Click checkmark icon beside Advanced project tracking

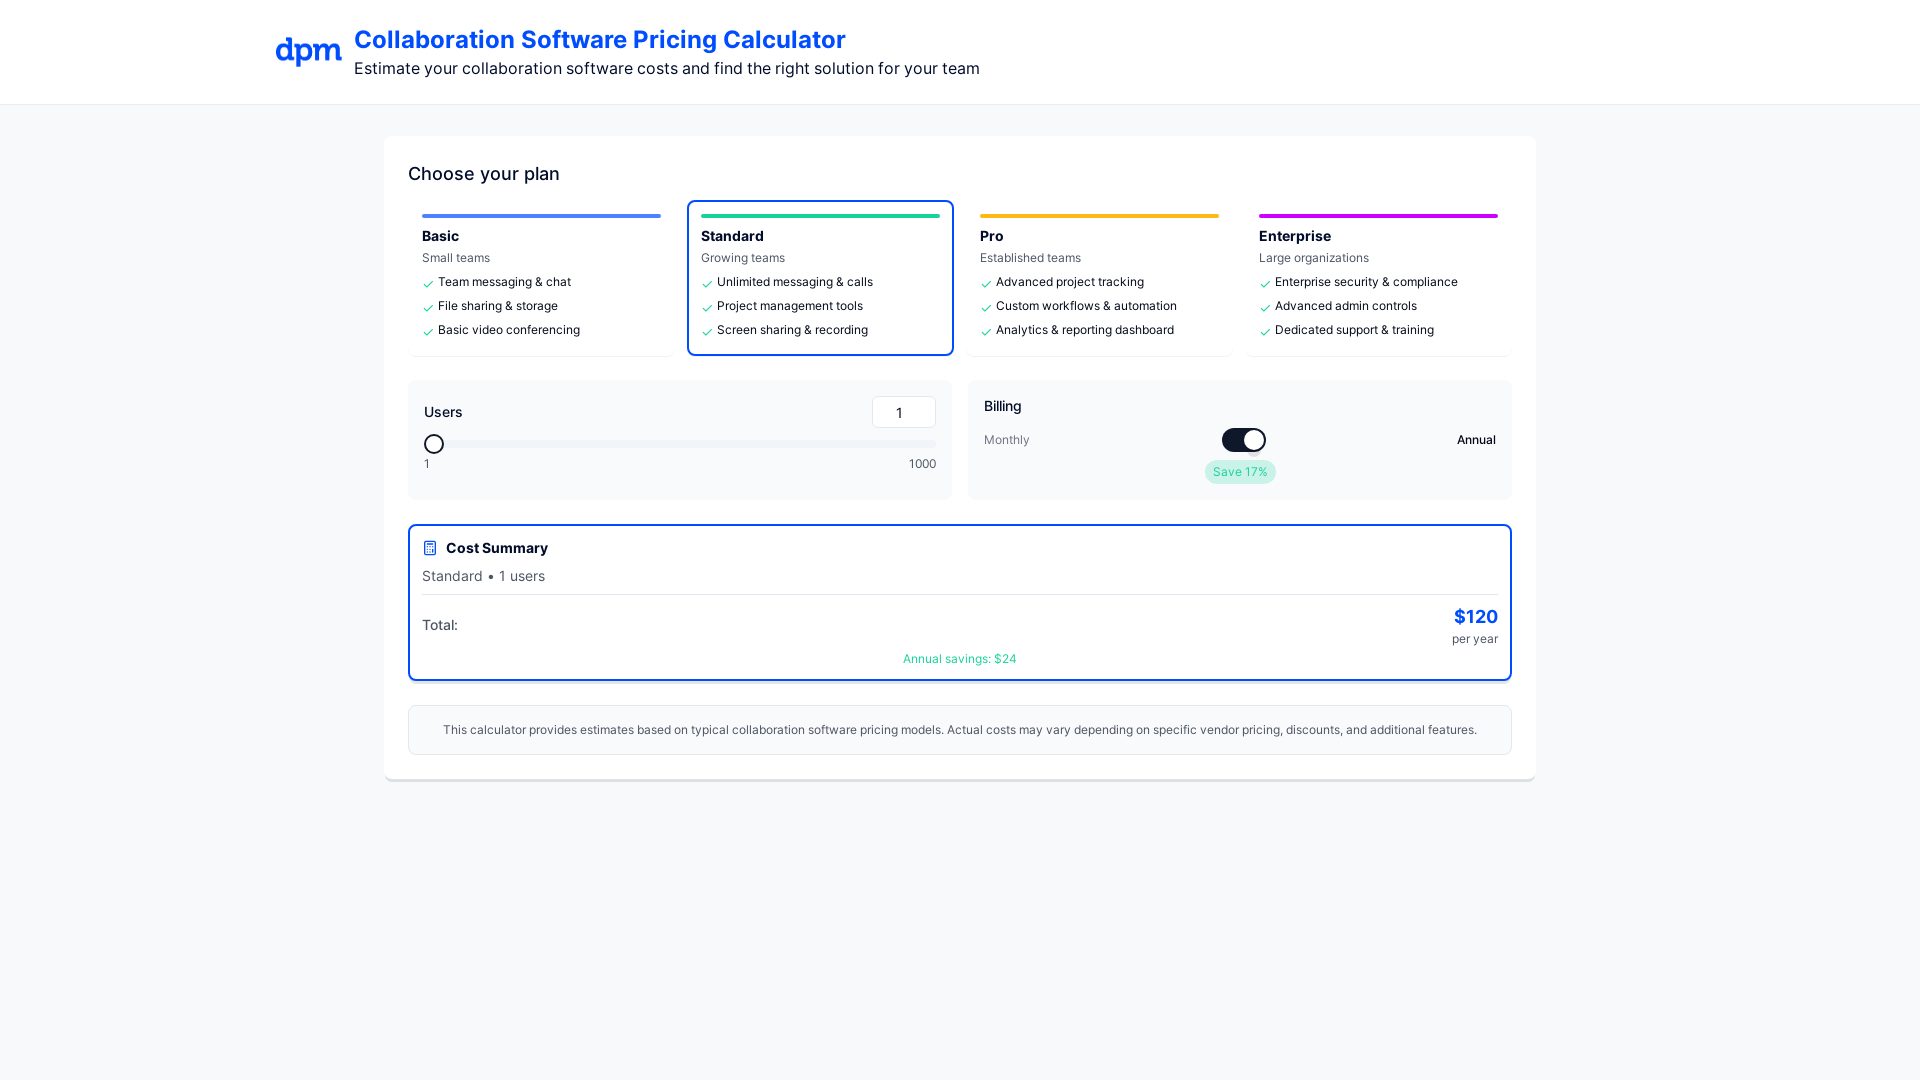click(986, 284)
